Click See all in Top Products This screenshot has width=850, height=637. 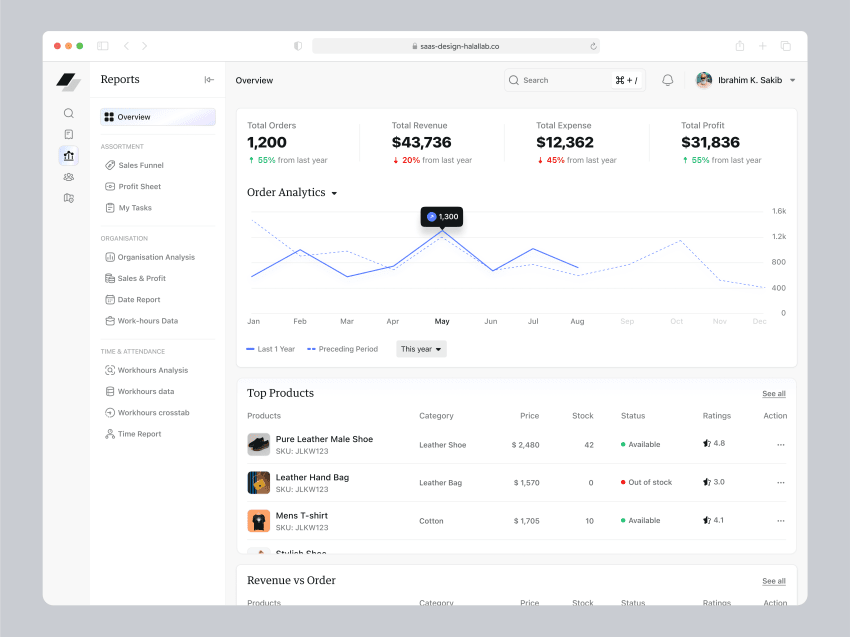pos(773,393)
